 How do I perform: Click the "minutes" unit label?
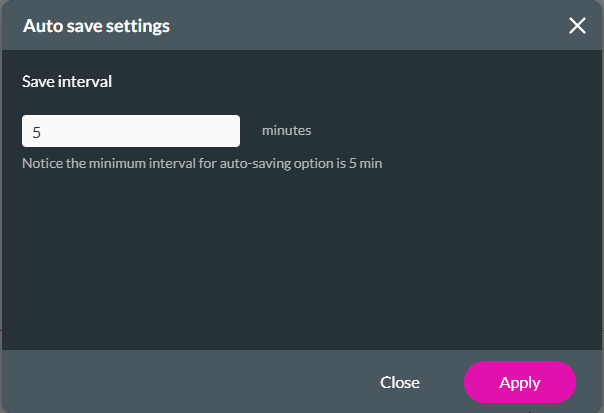point(287,131)
